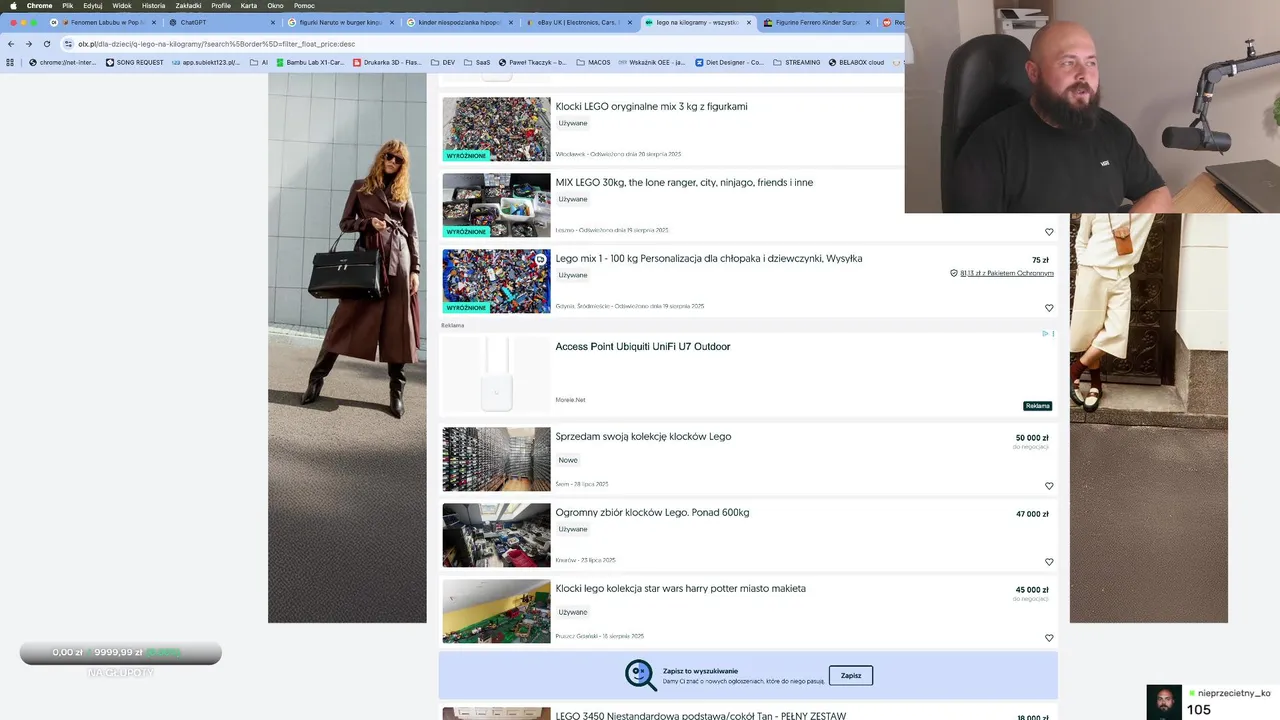This screenshot has height=720, width=1280.
Task: Open the 600kg collection thumbnail image
Action: [x=497, y=535]
